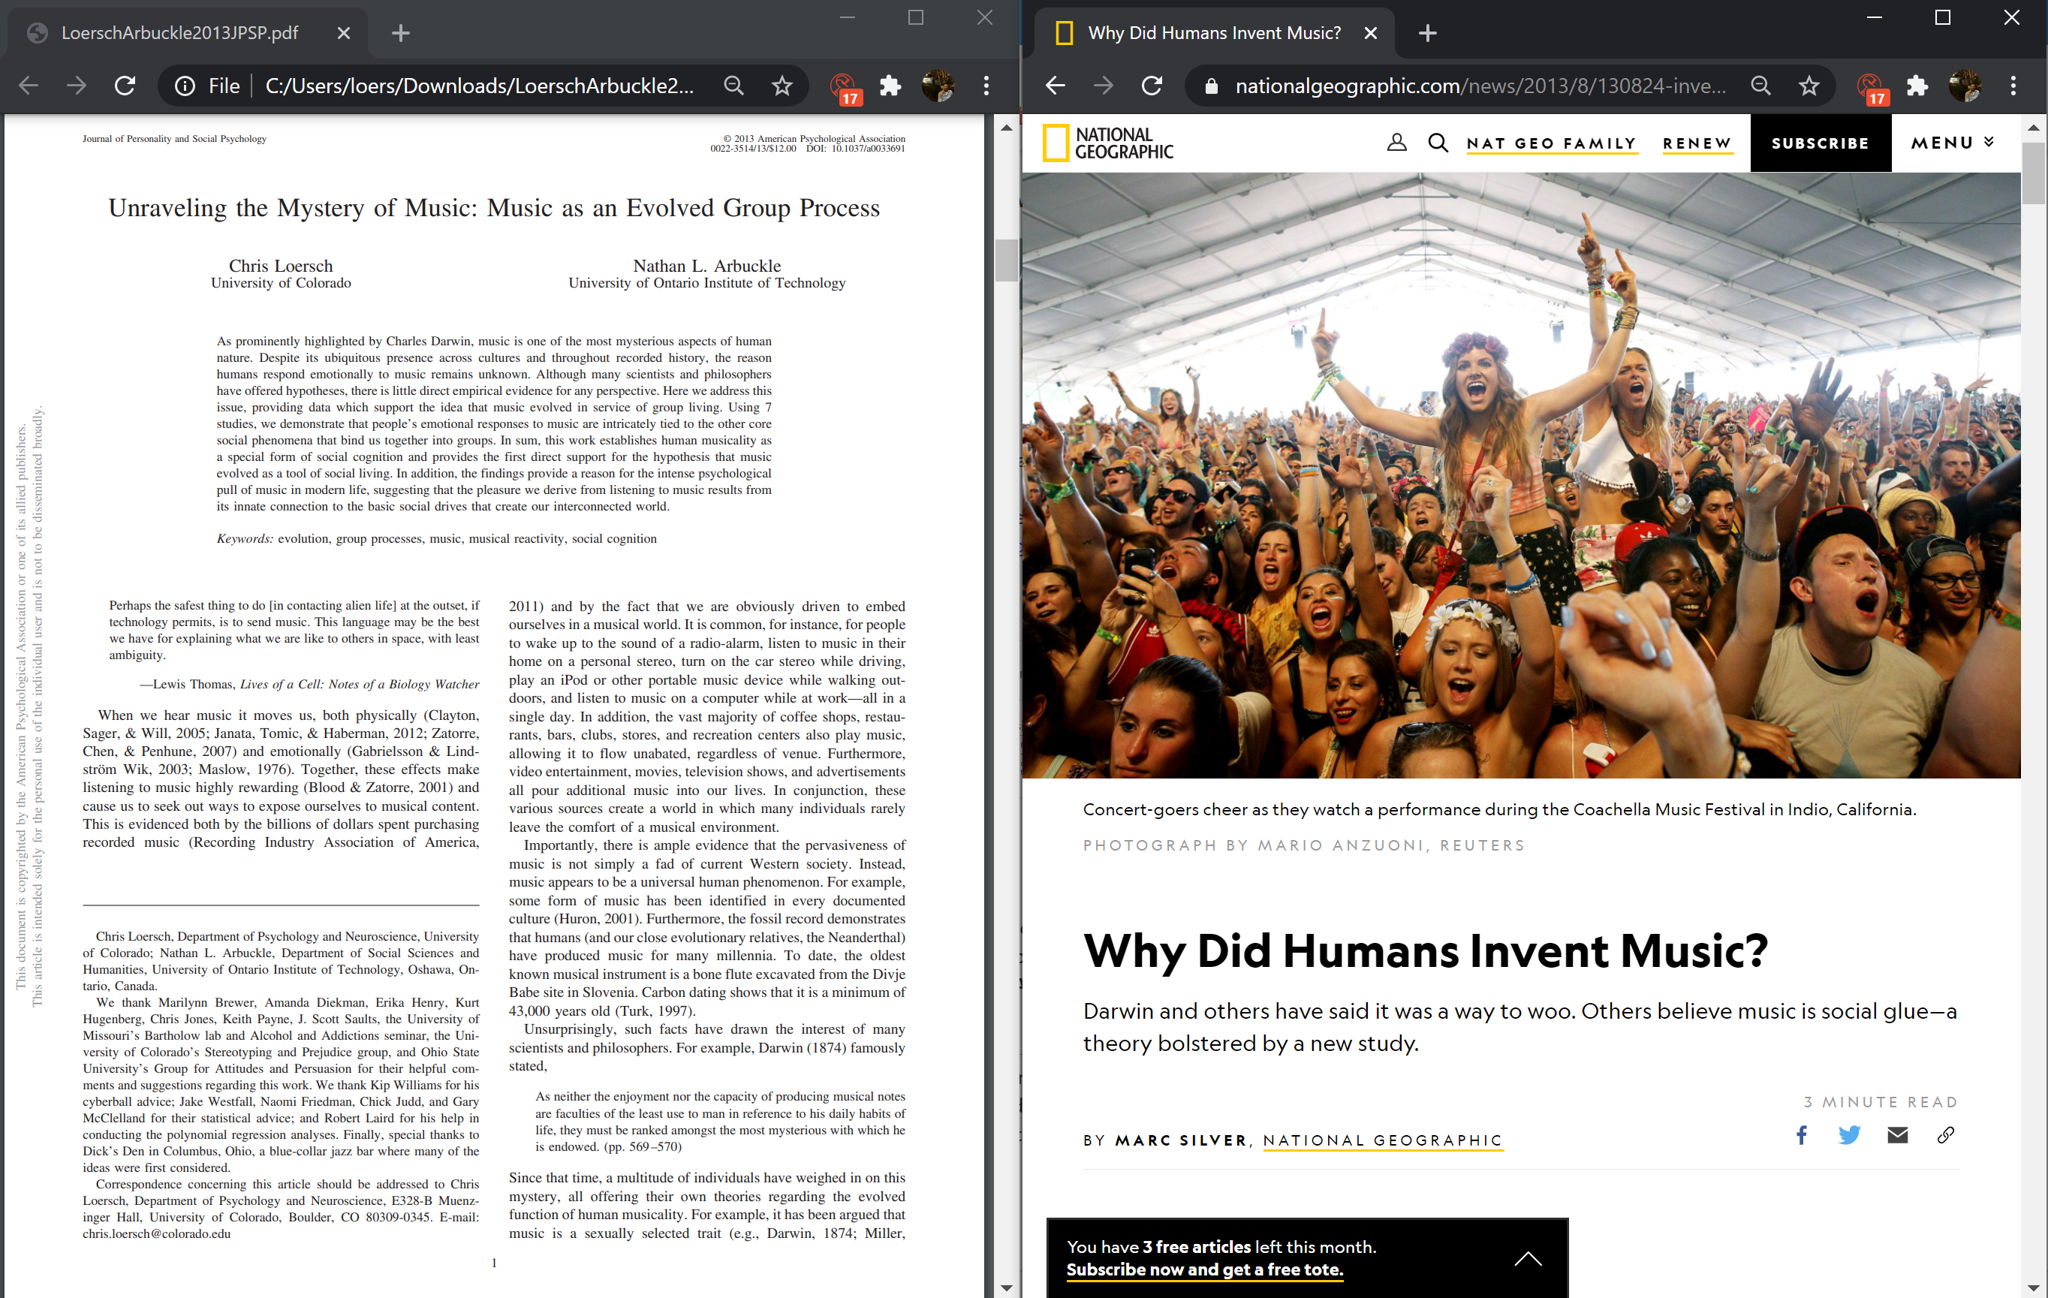Click 'Why Did Humans Invent Music?' headline

(1426, 950)
